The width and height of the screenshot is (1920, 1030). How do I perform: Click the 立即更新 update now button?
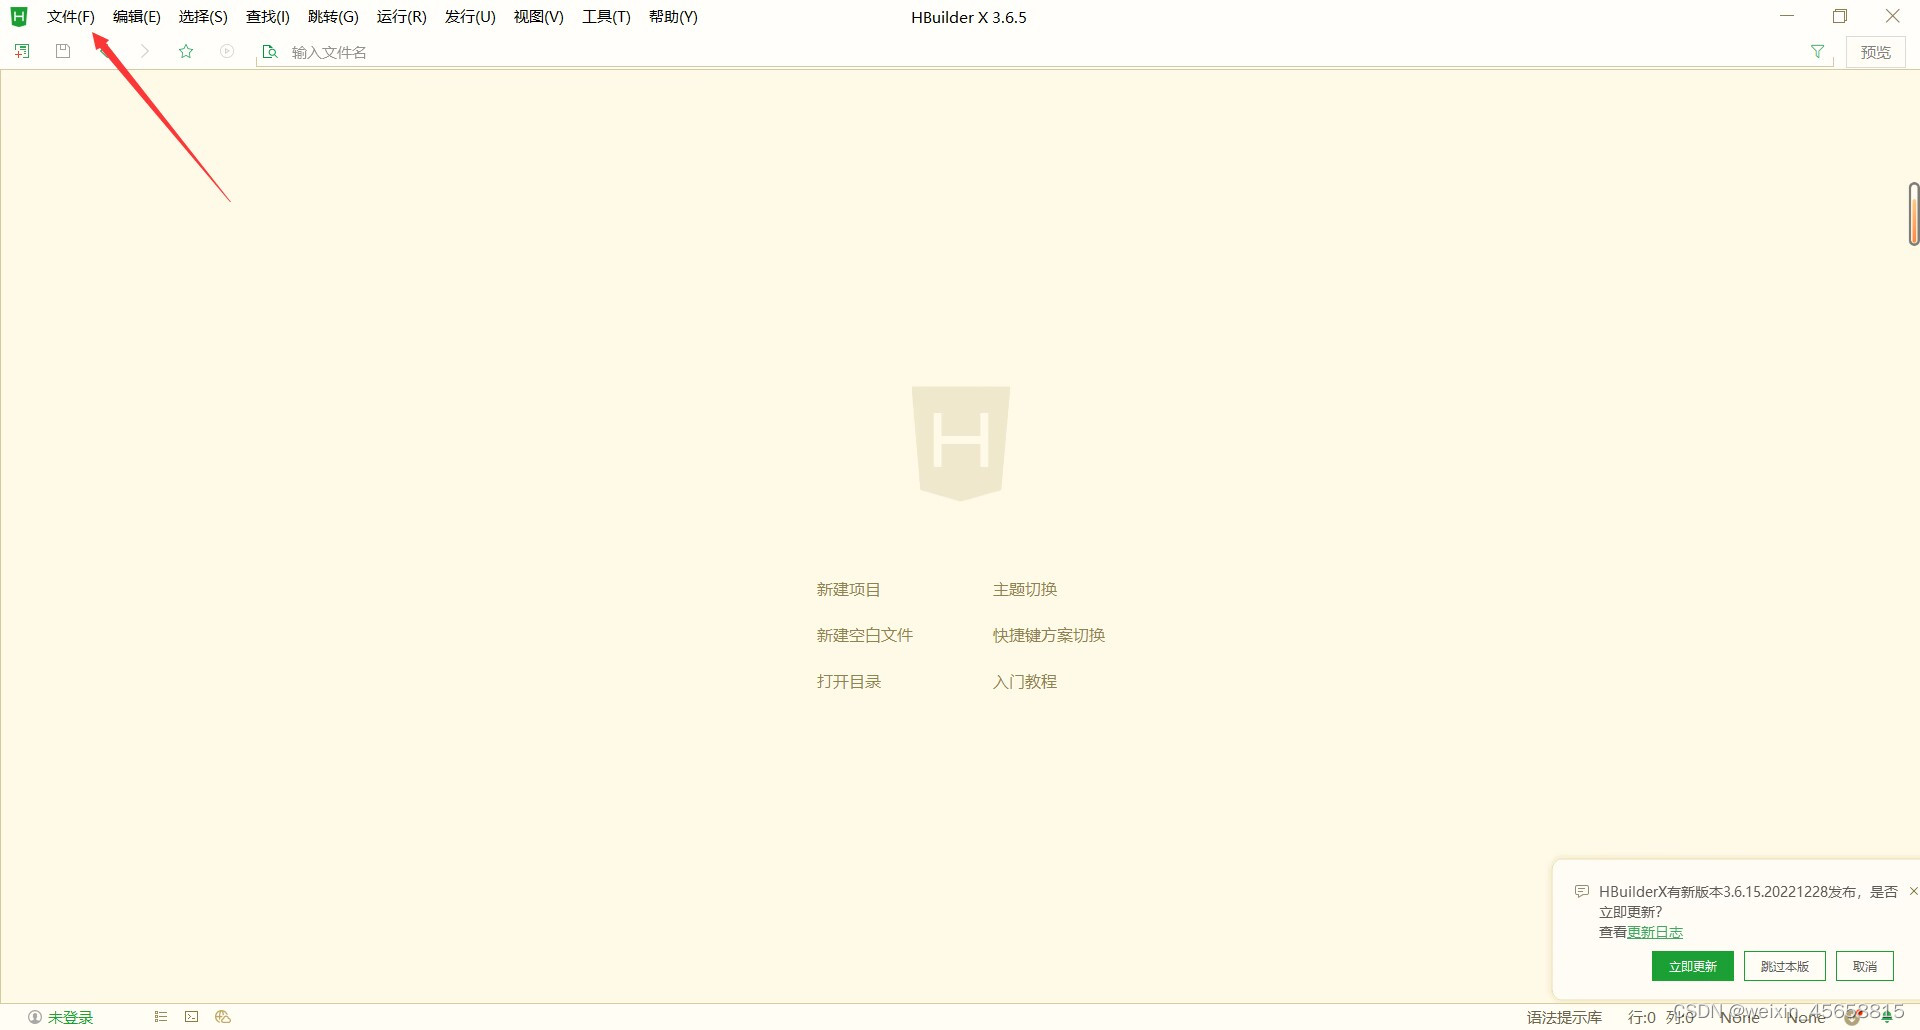click(1692, 966)
